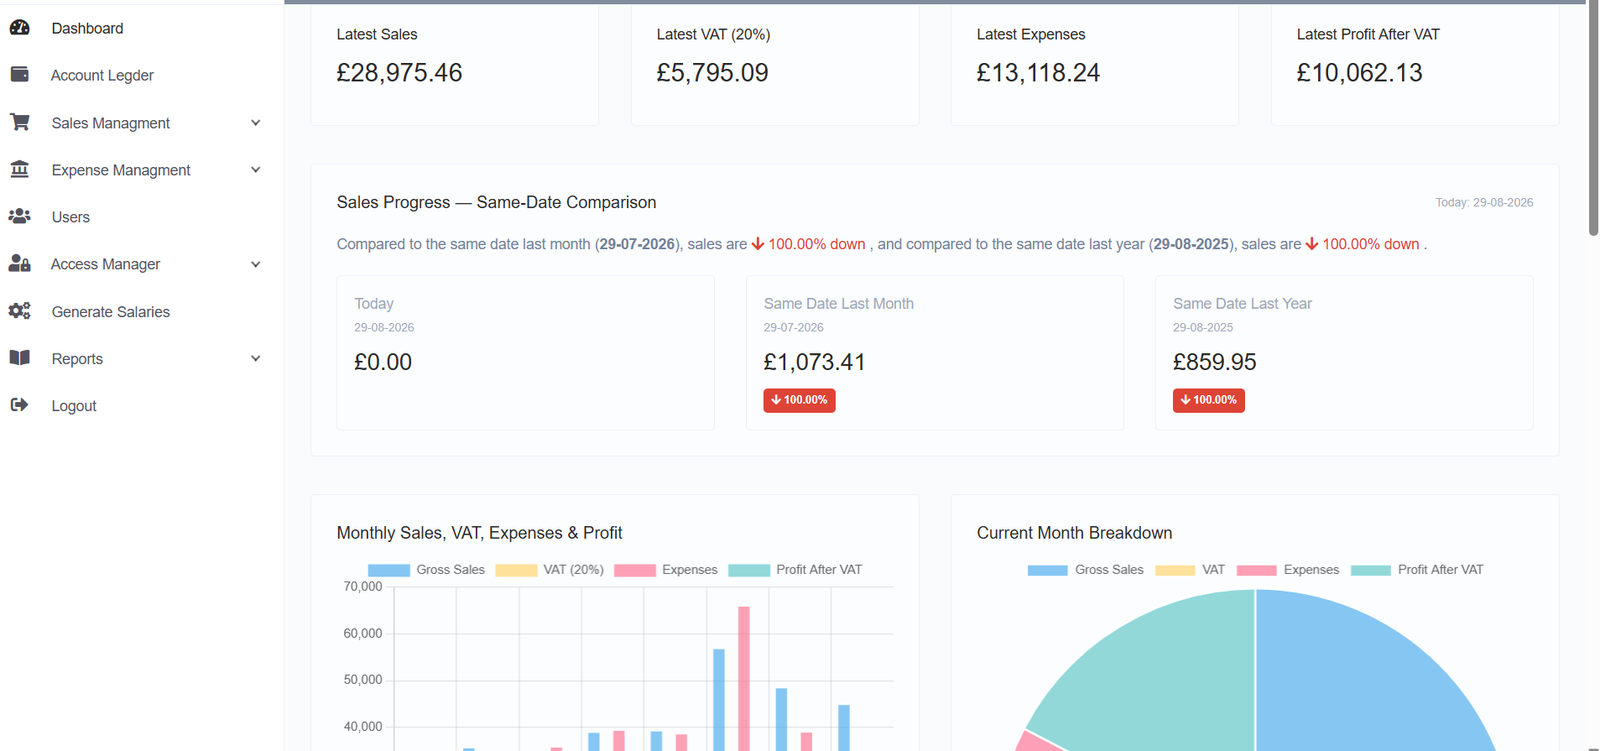The image size is (1600, 751).
Task: Click the Generate Salaries gears icon
Action: pyautogui.click(x=19, y=311)
